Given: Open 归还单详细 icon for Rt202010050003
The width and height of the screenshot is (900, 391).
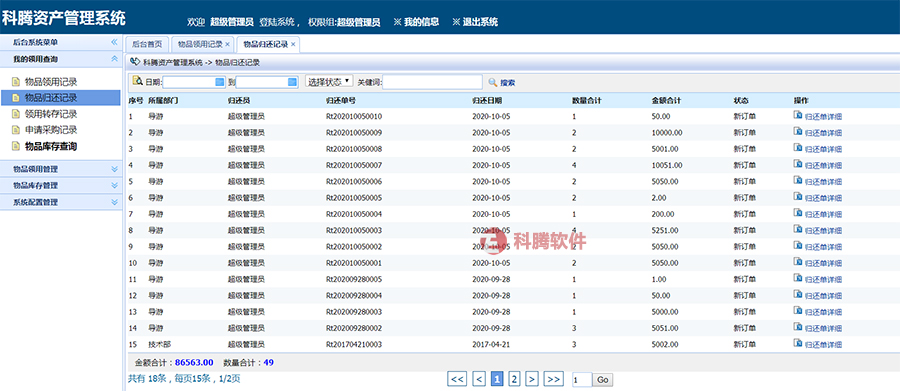Looking at the screenshot, I should coord(798,230).
